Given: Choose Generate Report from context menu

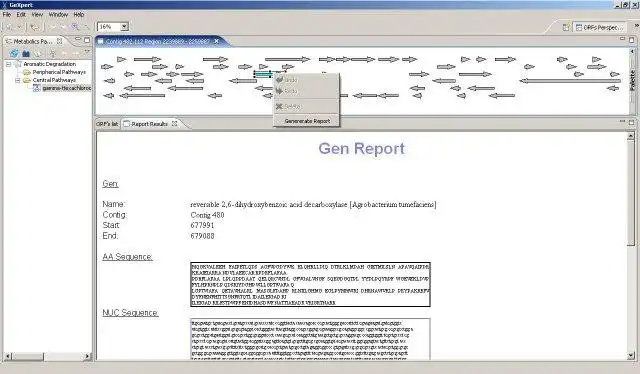Looking at the screenshot, I should (307, 121).
